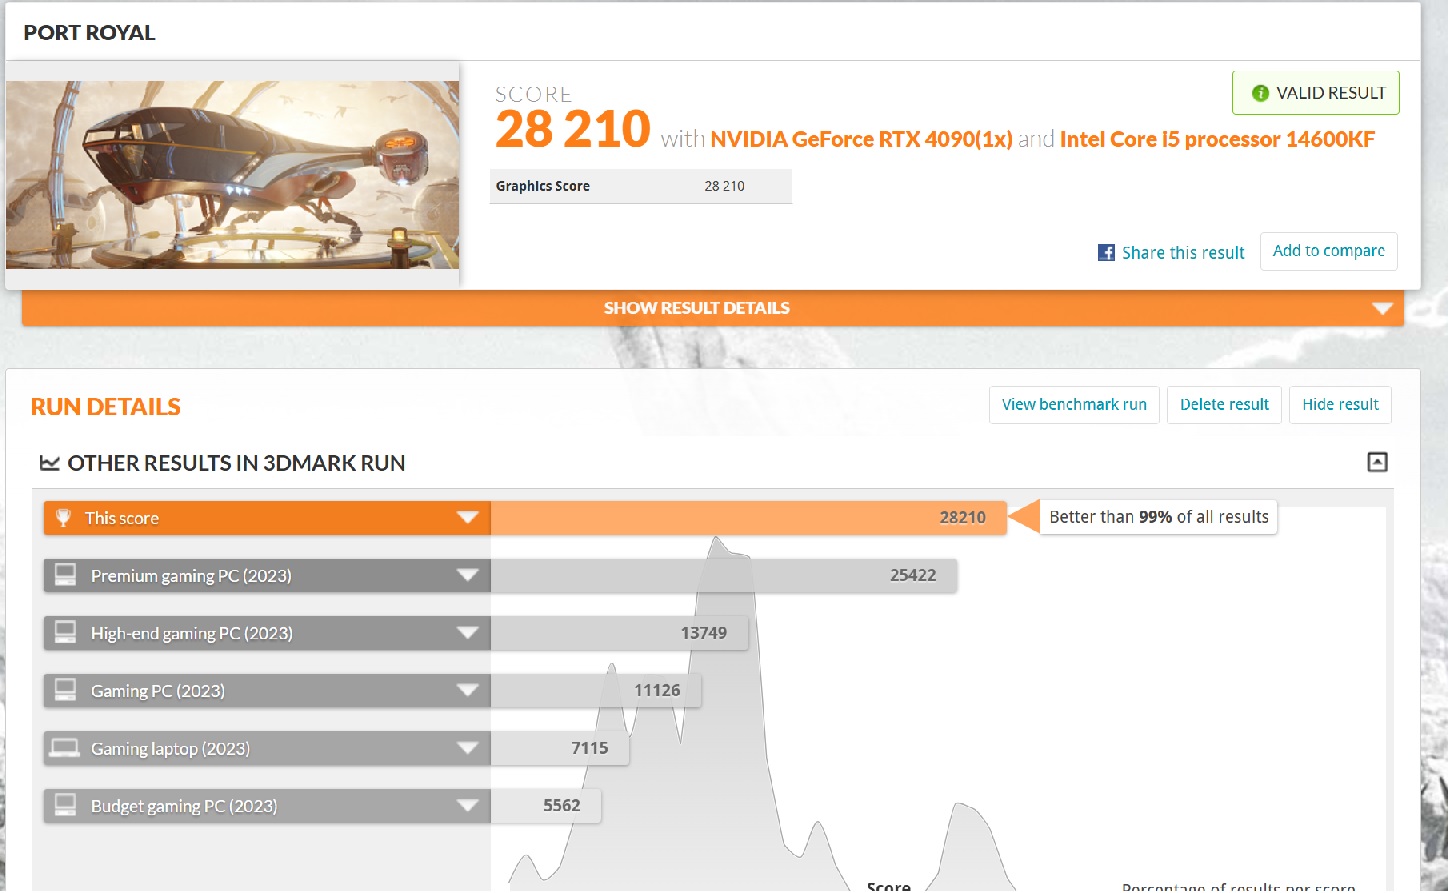
Task: Click the View benchmark run button
Action: point(1074,405)
